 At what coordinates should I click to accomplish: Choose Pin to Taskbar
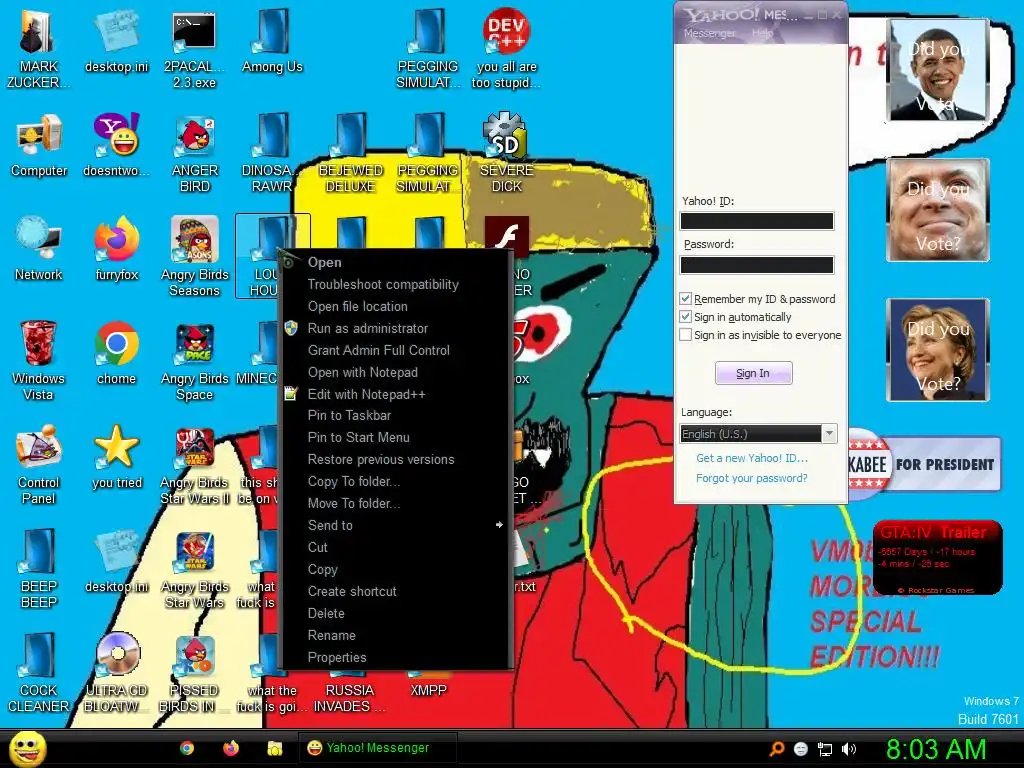coord(396,415)
